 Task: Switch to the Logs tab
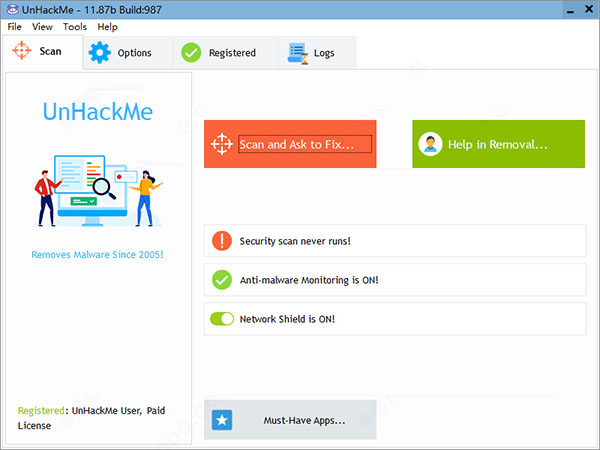pyautogui.click(x=317, y=53)
